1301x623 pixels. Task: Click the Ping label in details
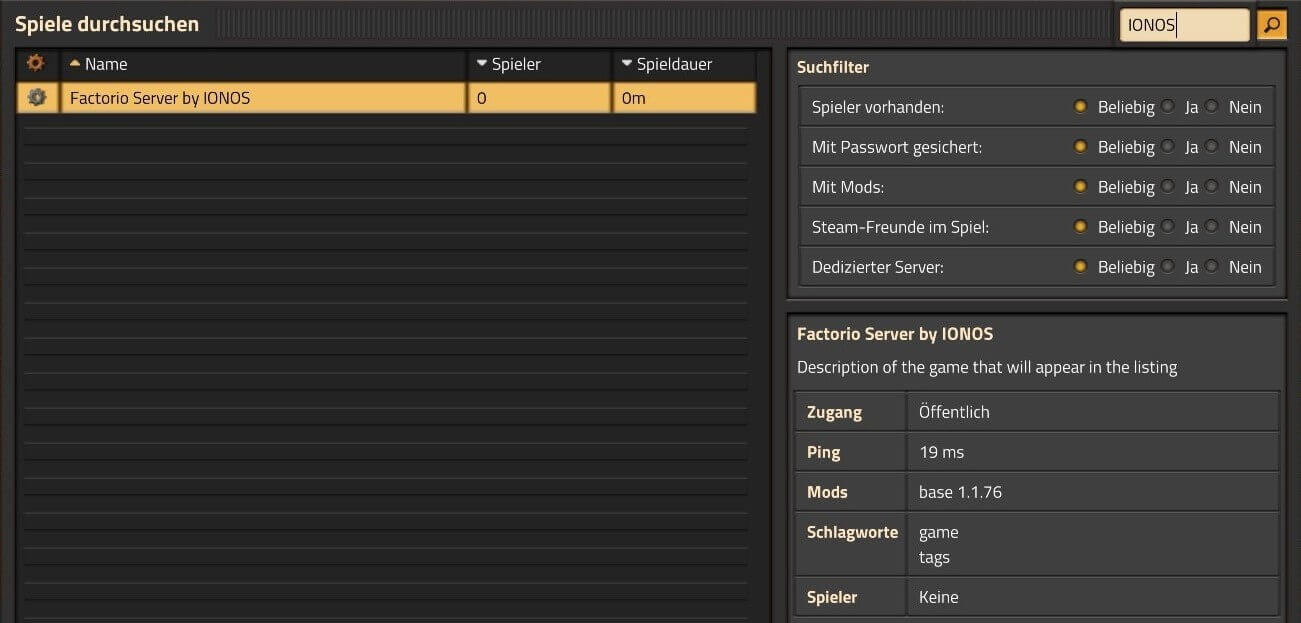pyautogui.click(x=824, y=452)
